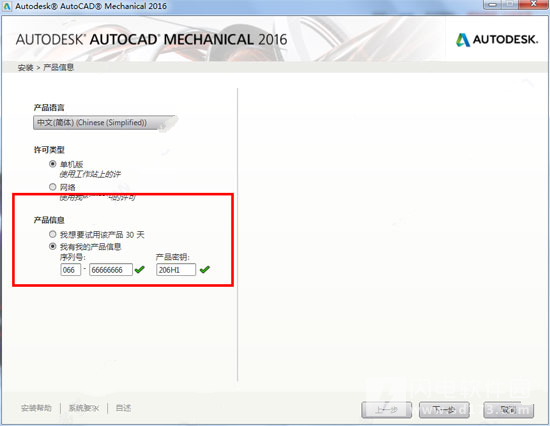Click the AutoCAD icon in the title bar
The width and height of the screenshot is (550, 426).
click(7, 6)
